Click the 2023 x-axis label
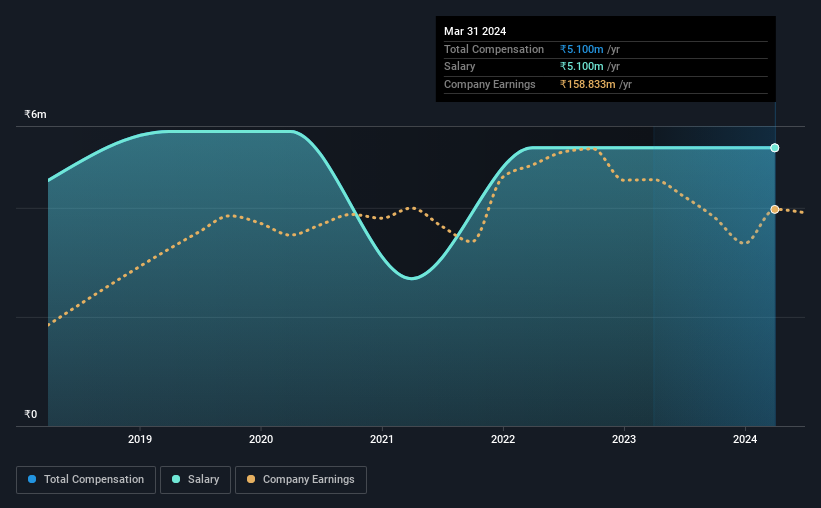 [624, 439]
